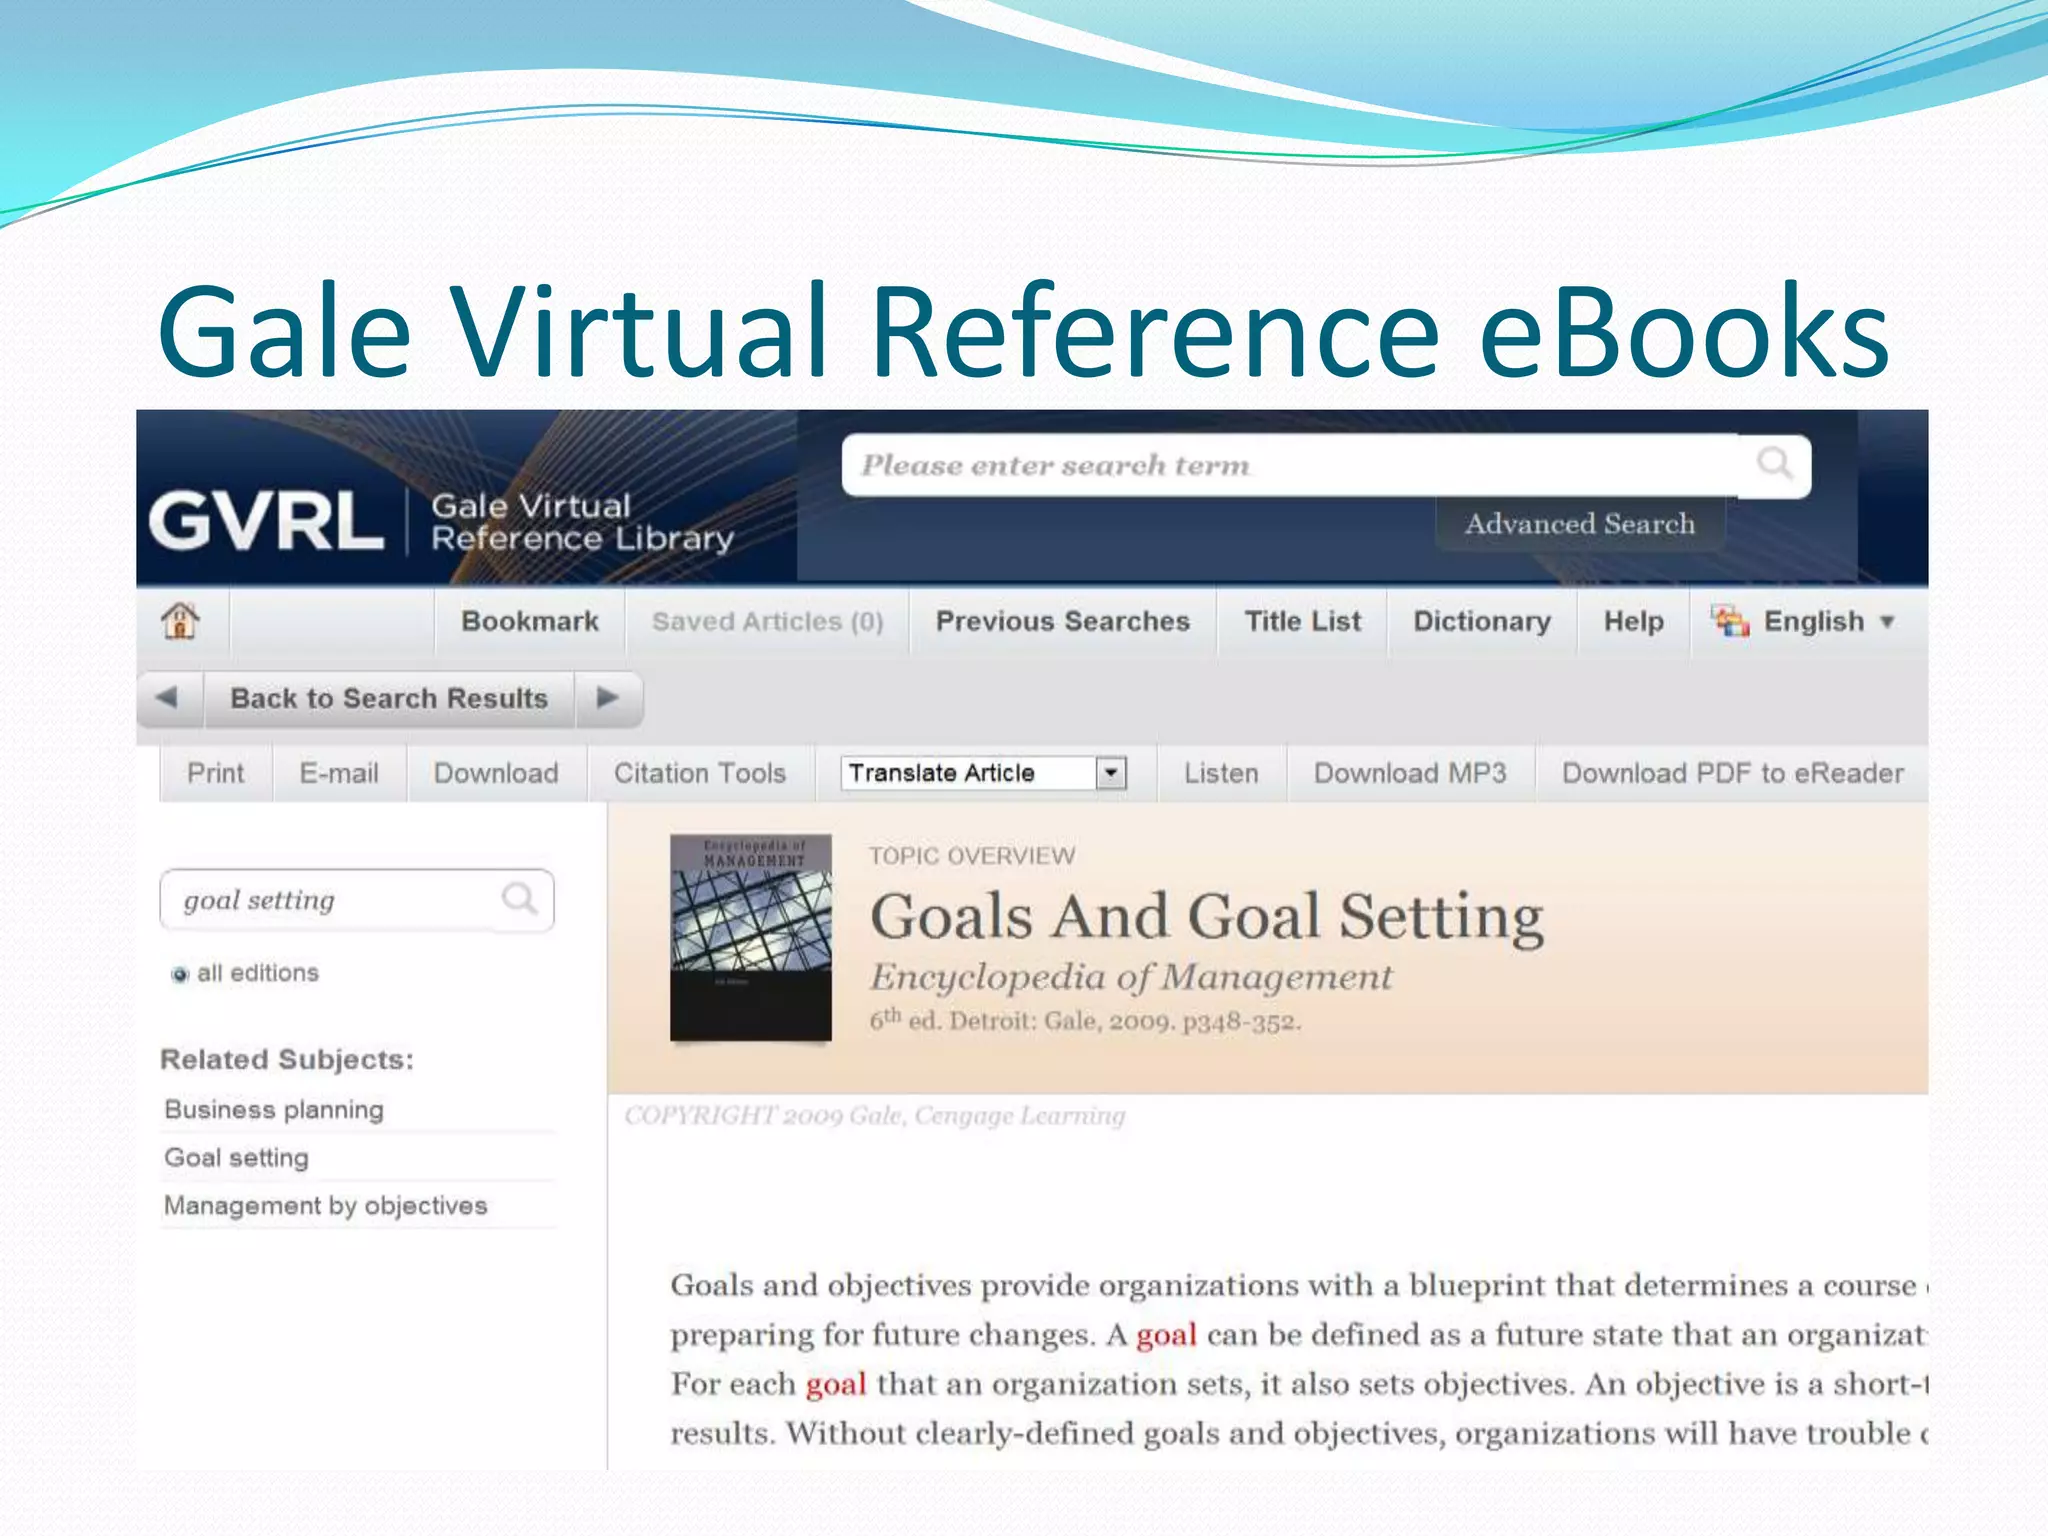This screenshot has height=1536, width=2048.
Task: Click the 6th ed. Detroit: Gale, 2009 citation text
Action: (1085, 1021)
